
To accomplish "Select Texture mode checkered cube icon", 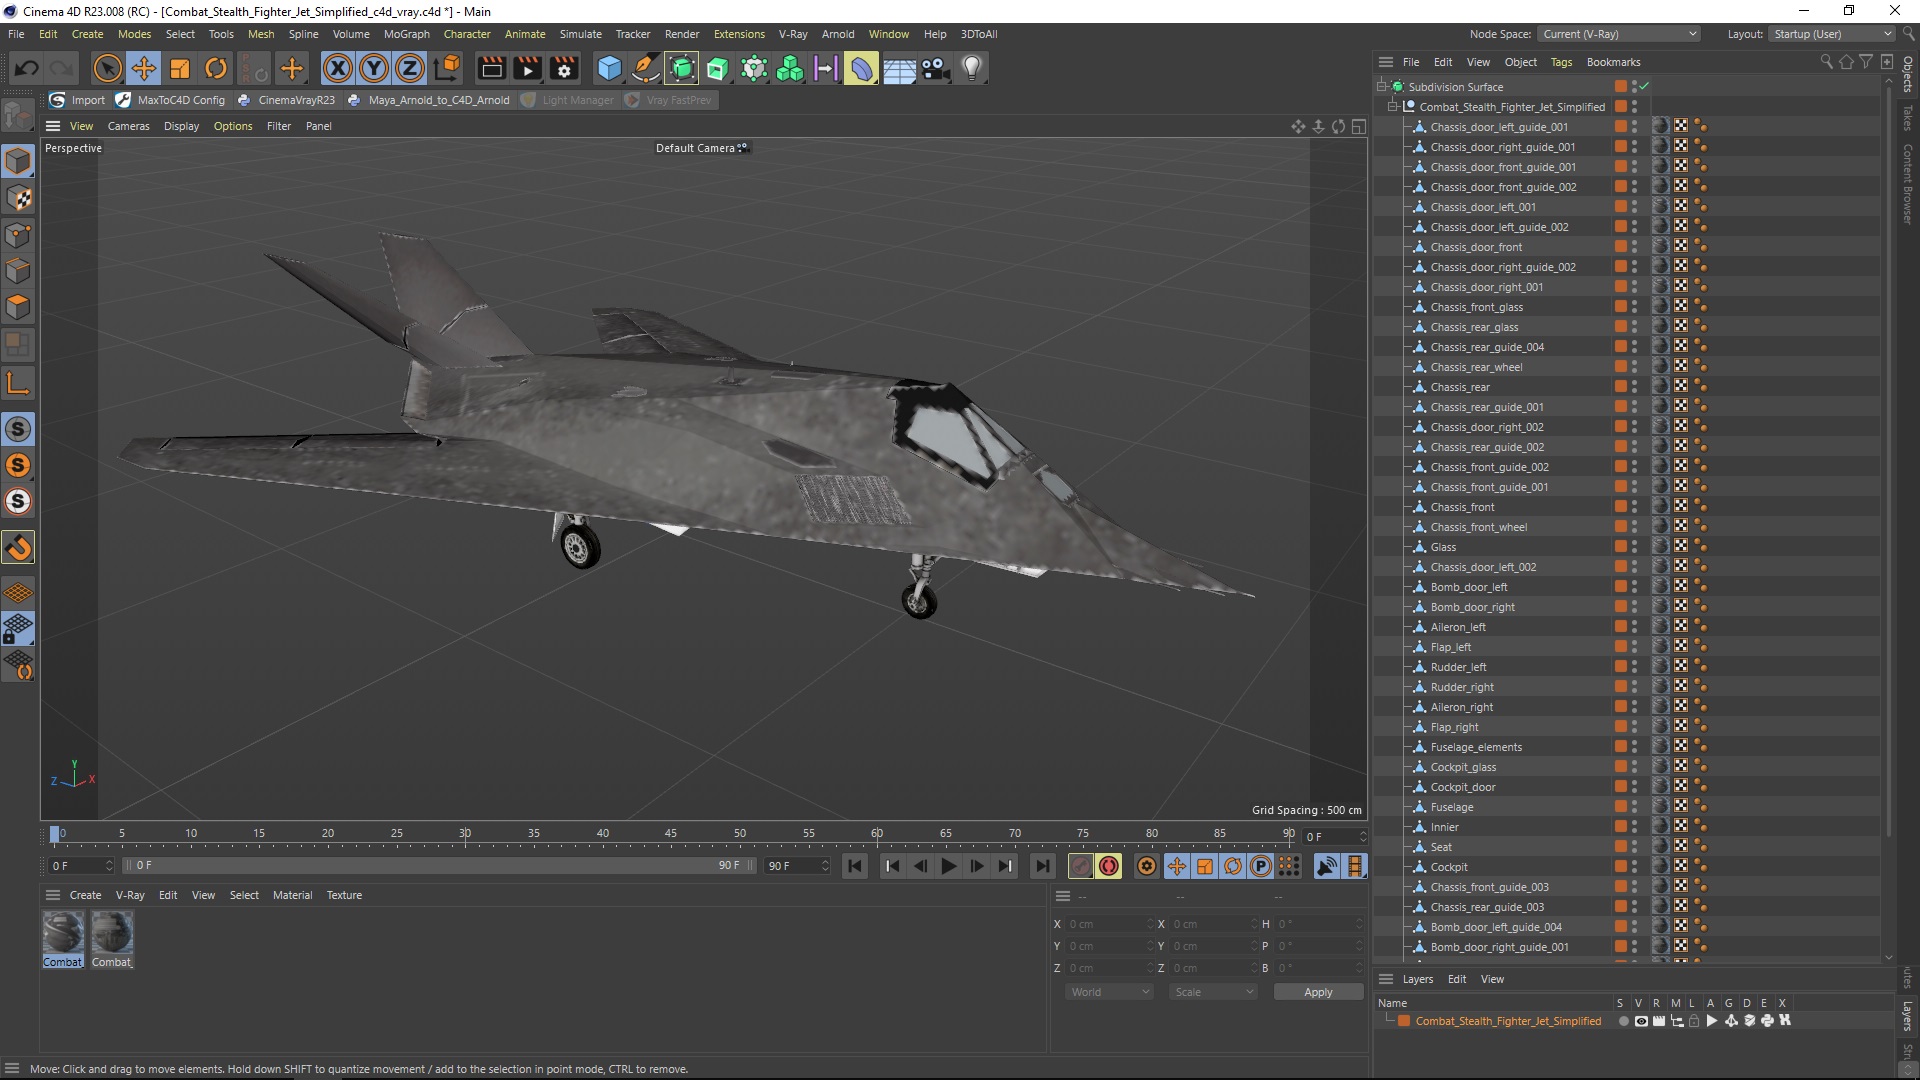I will coord(18,197).
